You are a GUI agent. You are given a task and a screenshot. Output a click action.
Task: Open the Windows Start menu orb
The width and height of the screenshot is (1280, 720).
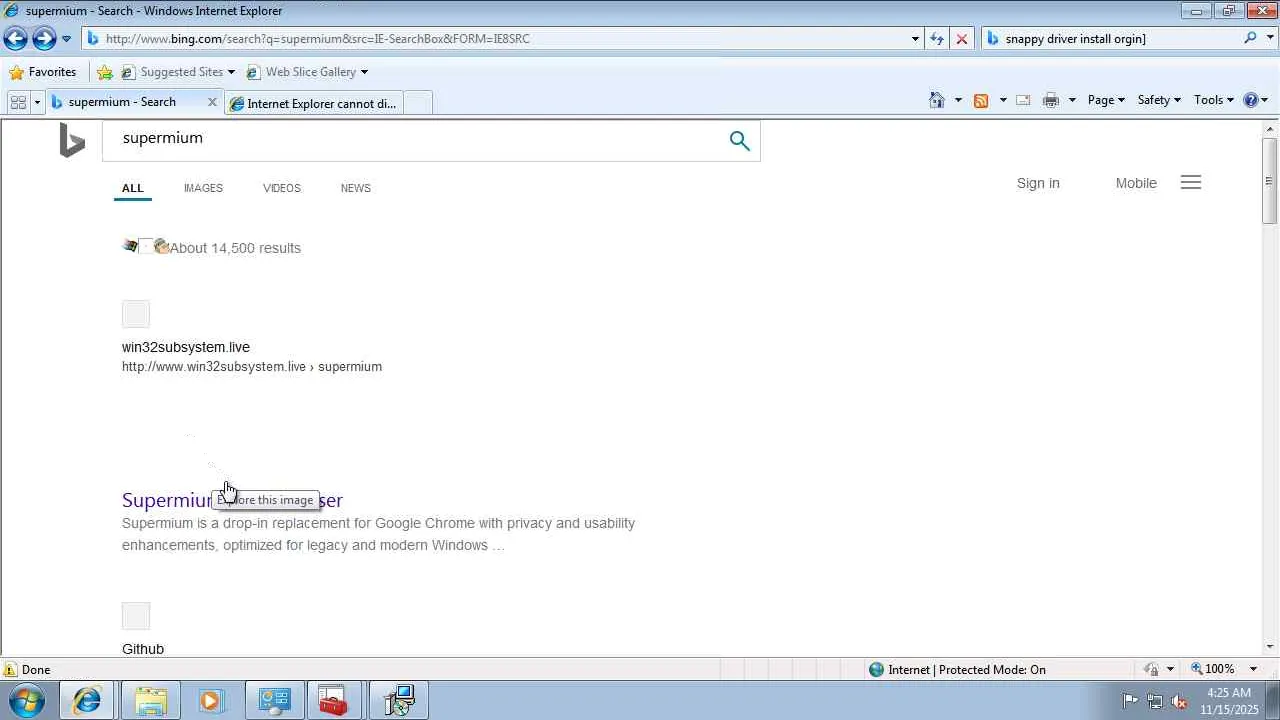(27, 701)
